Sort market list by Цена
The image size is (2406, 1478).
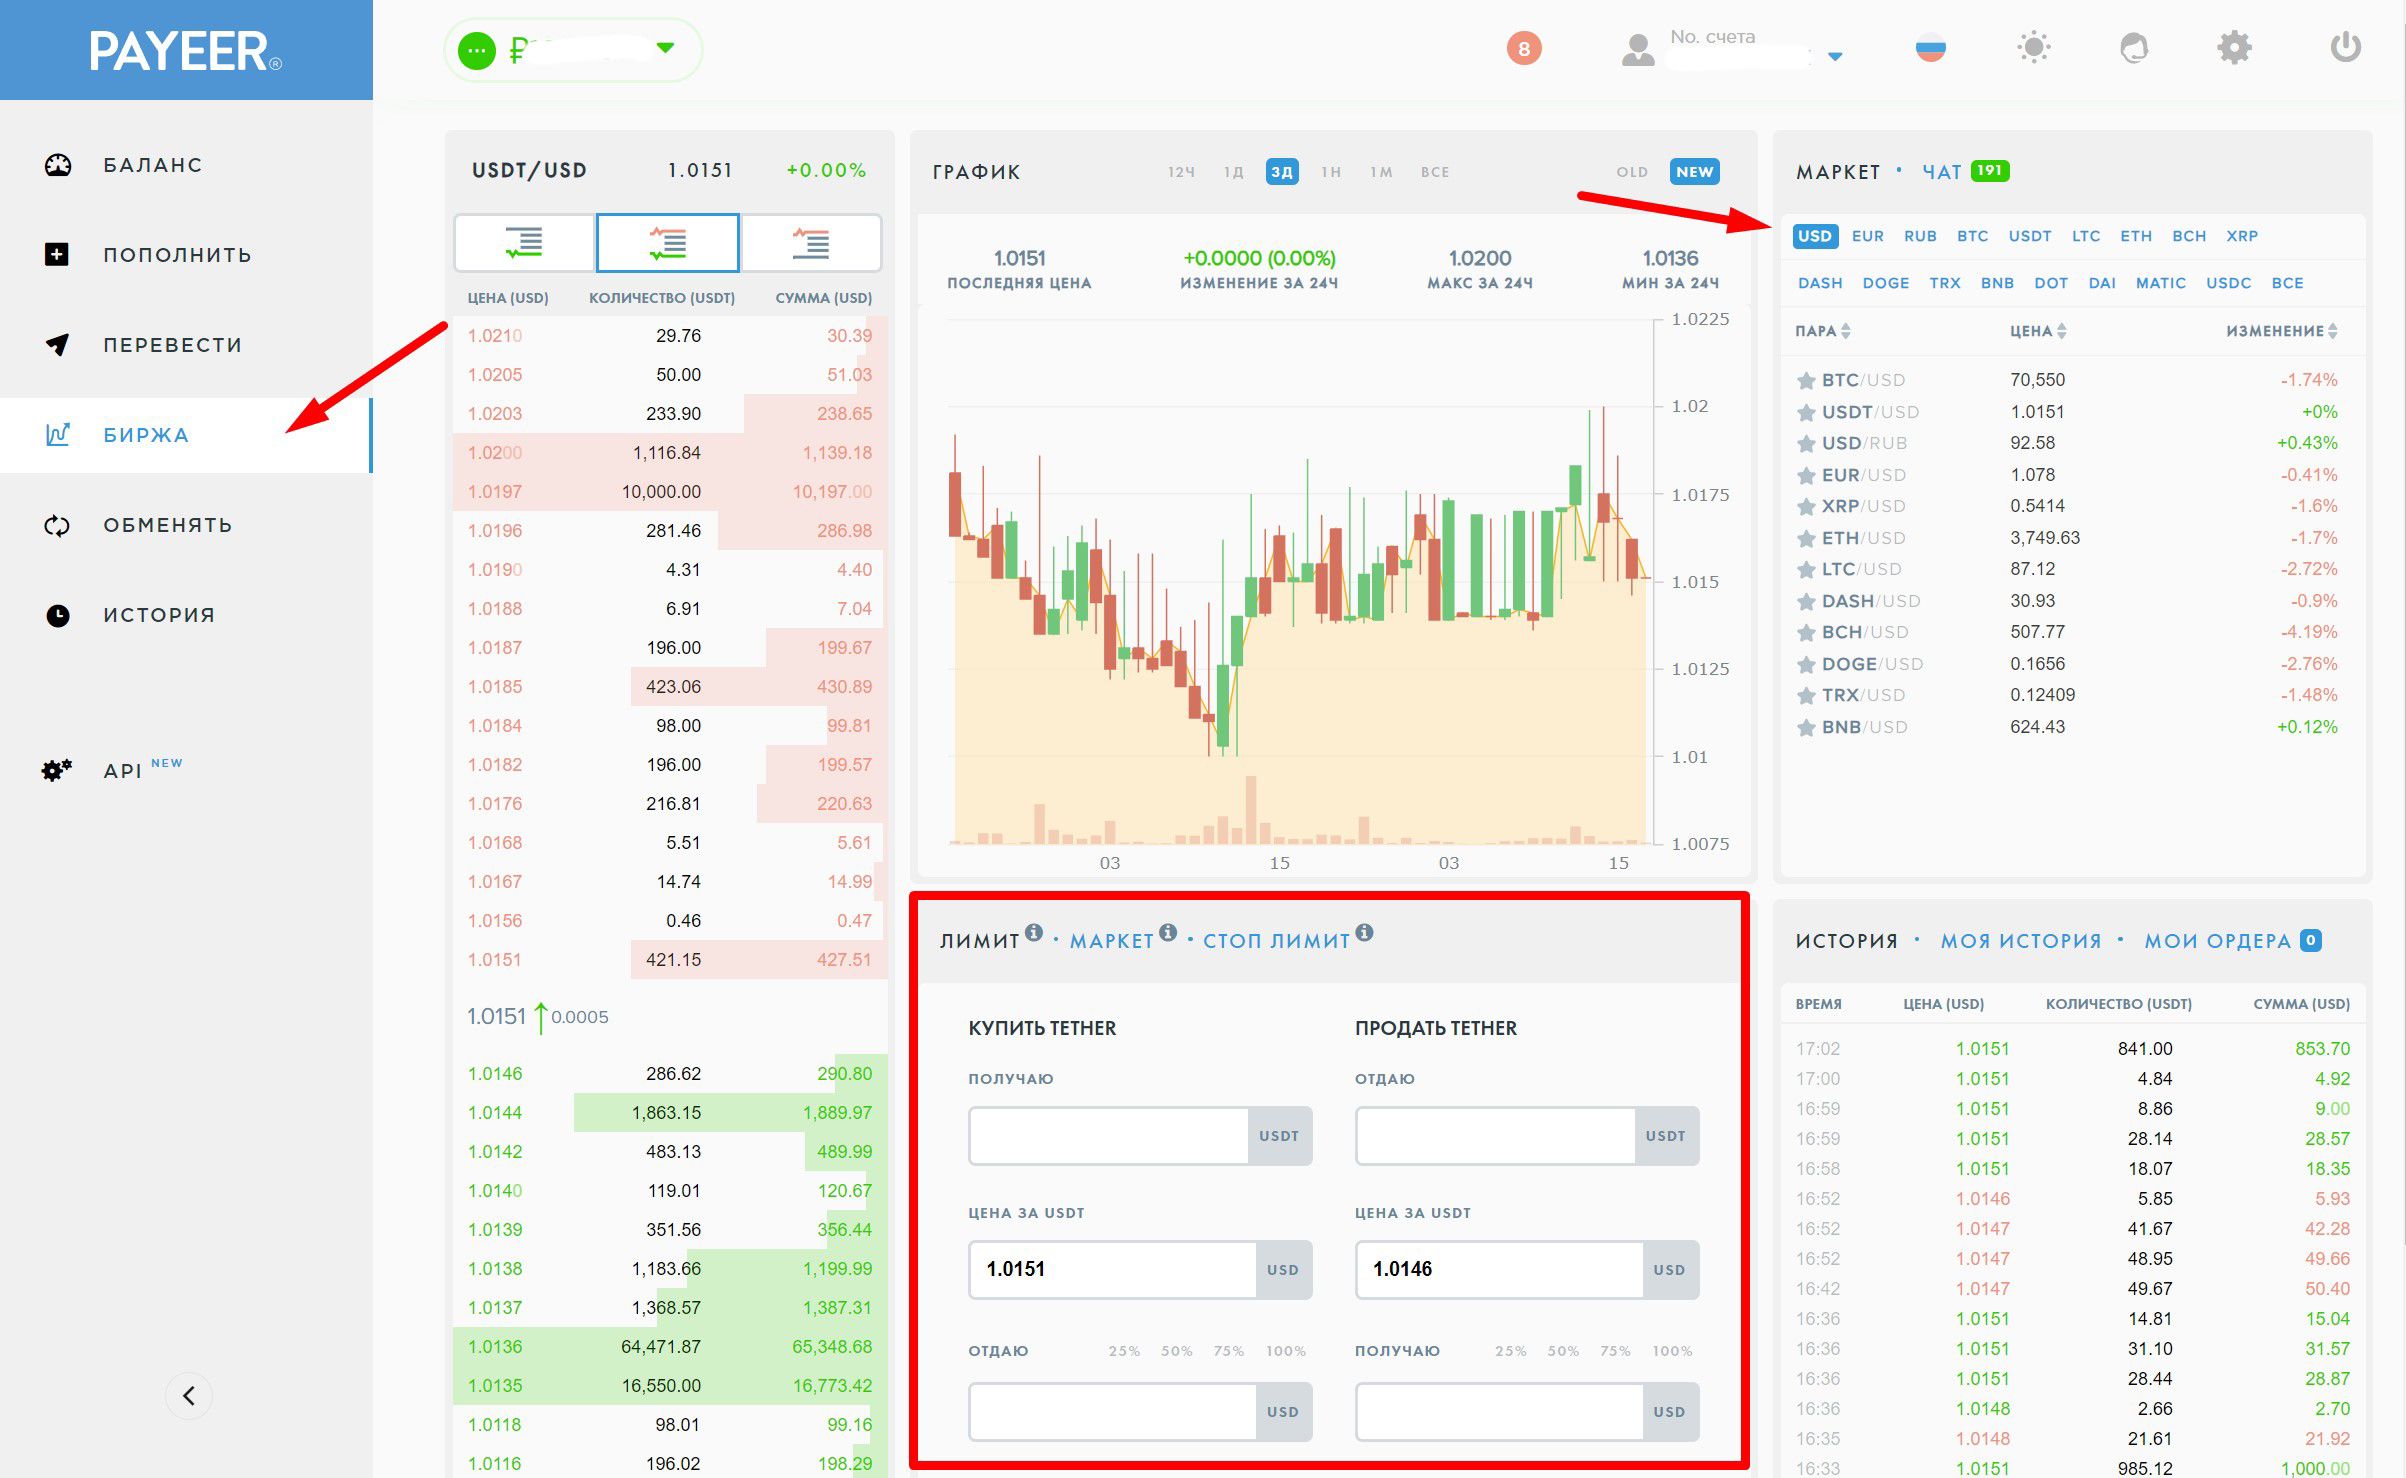[x=2037, y=331]
